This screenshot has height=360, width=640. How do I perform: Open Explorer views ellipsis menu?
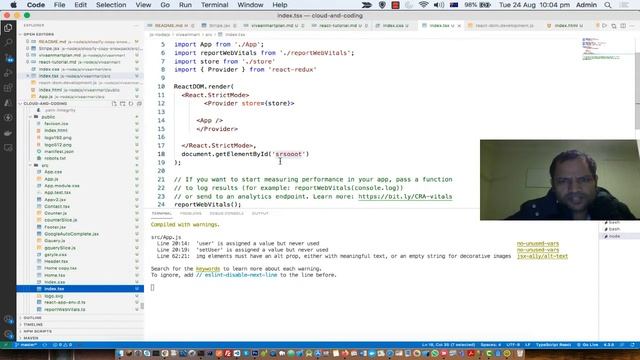point(136,25)
